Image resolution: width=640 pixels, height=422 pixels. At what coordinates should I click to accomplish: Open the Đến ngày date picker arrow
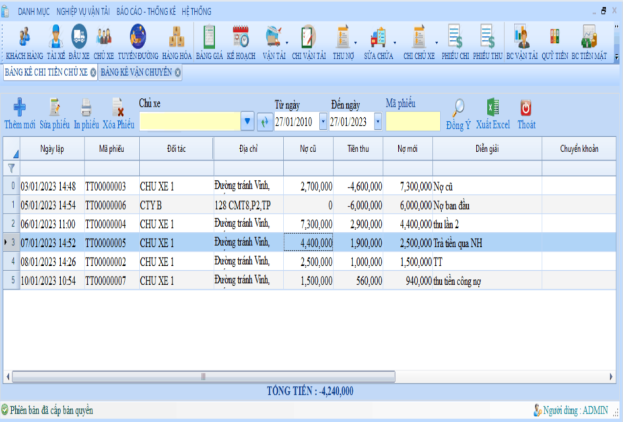(x=378, y=122)
